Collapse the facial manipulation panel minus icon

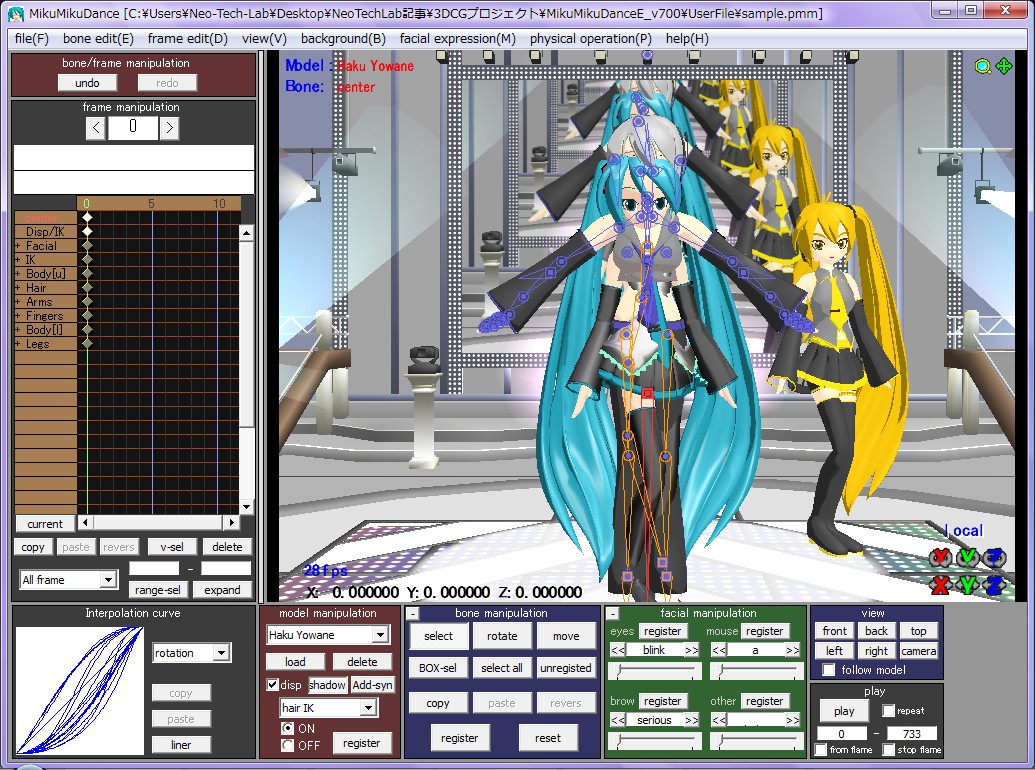click(613, 614)
